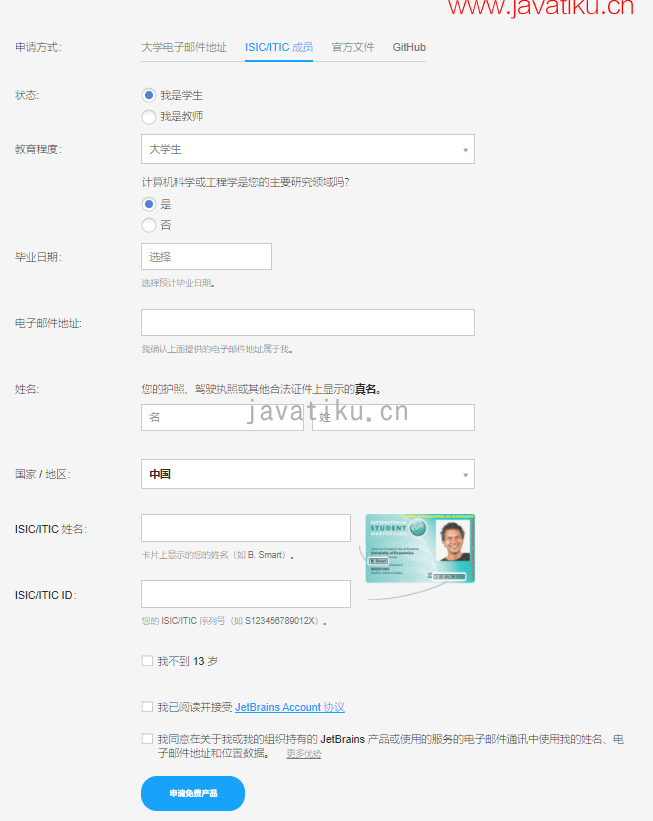Viewport: 653px width, 821px height.
Task: Check the email communication consent checkbox
Action: [x=147, y=739]
